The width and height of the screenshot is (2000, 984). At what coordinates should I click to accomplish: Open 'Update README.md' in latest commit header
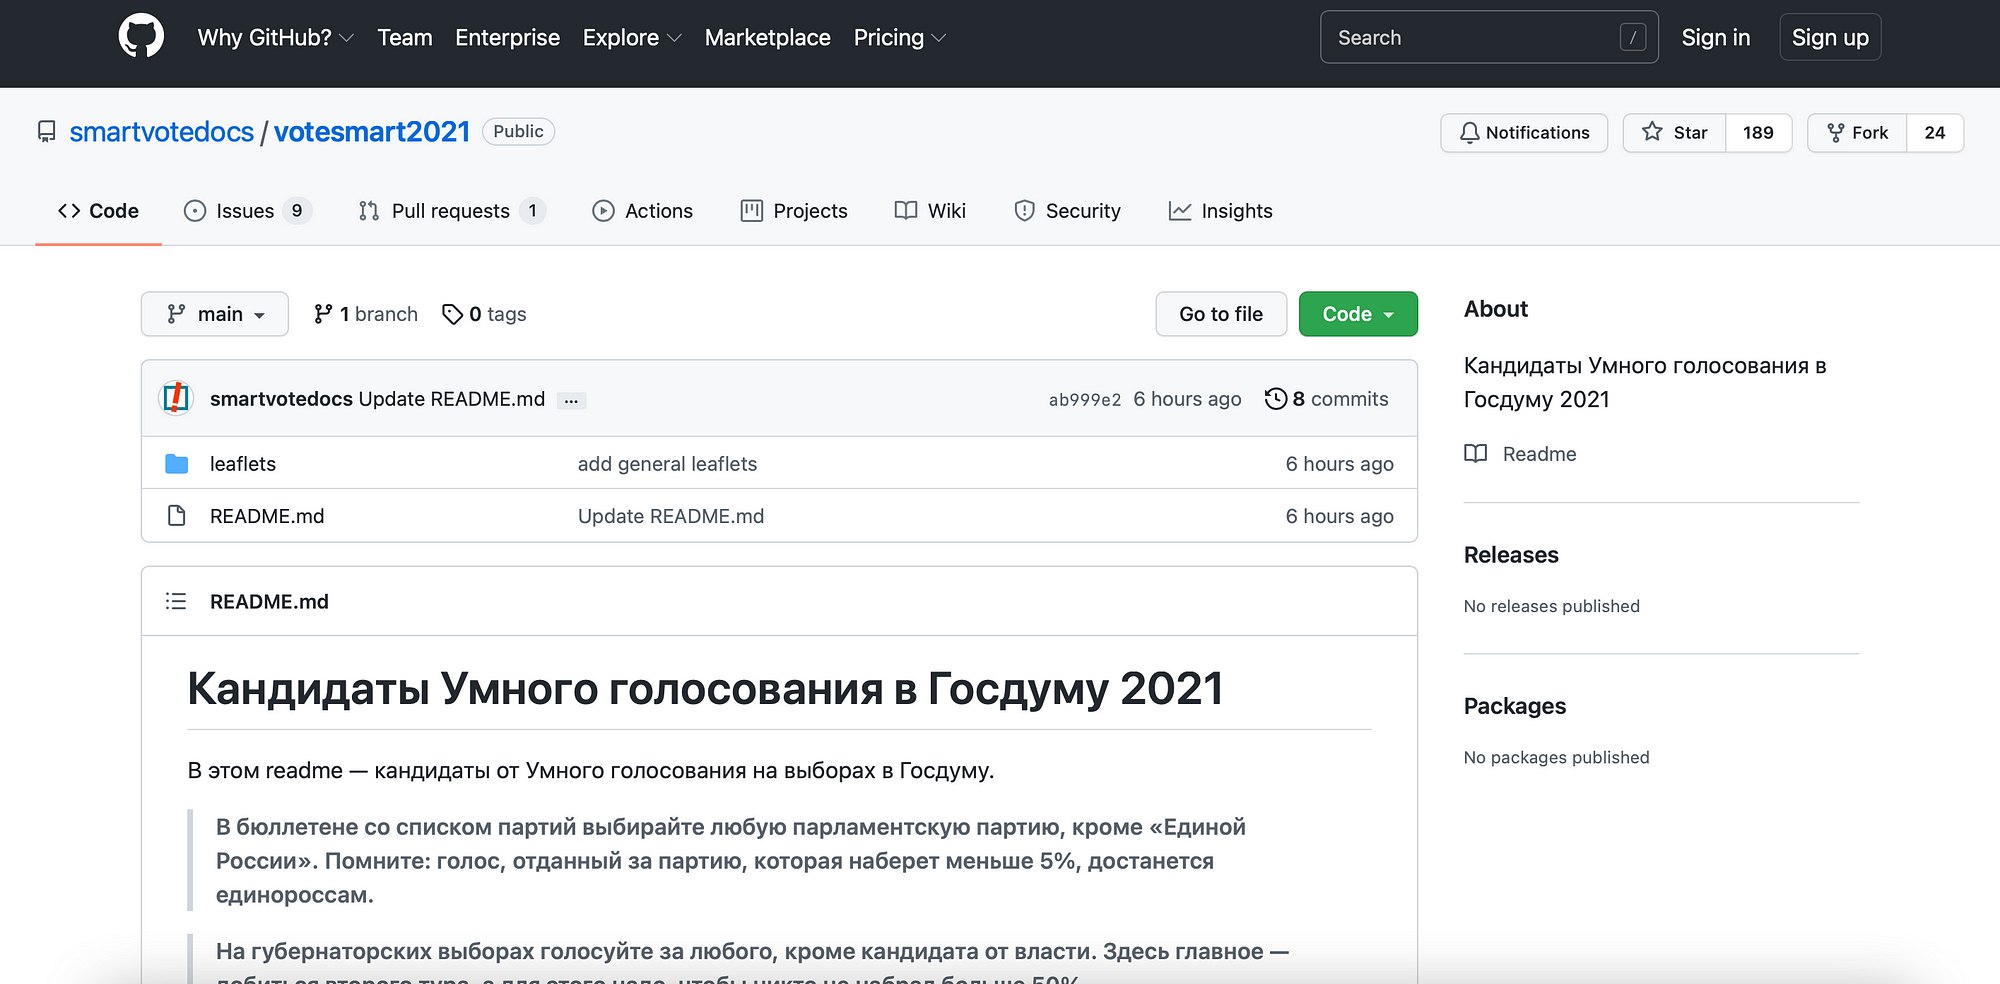click(452, 399)
